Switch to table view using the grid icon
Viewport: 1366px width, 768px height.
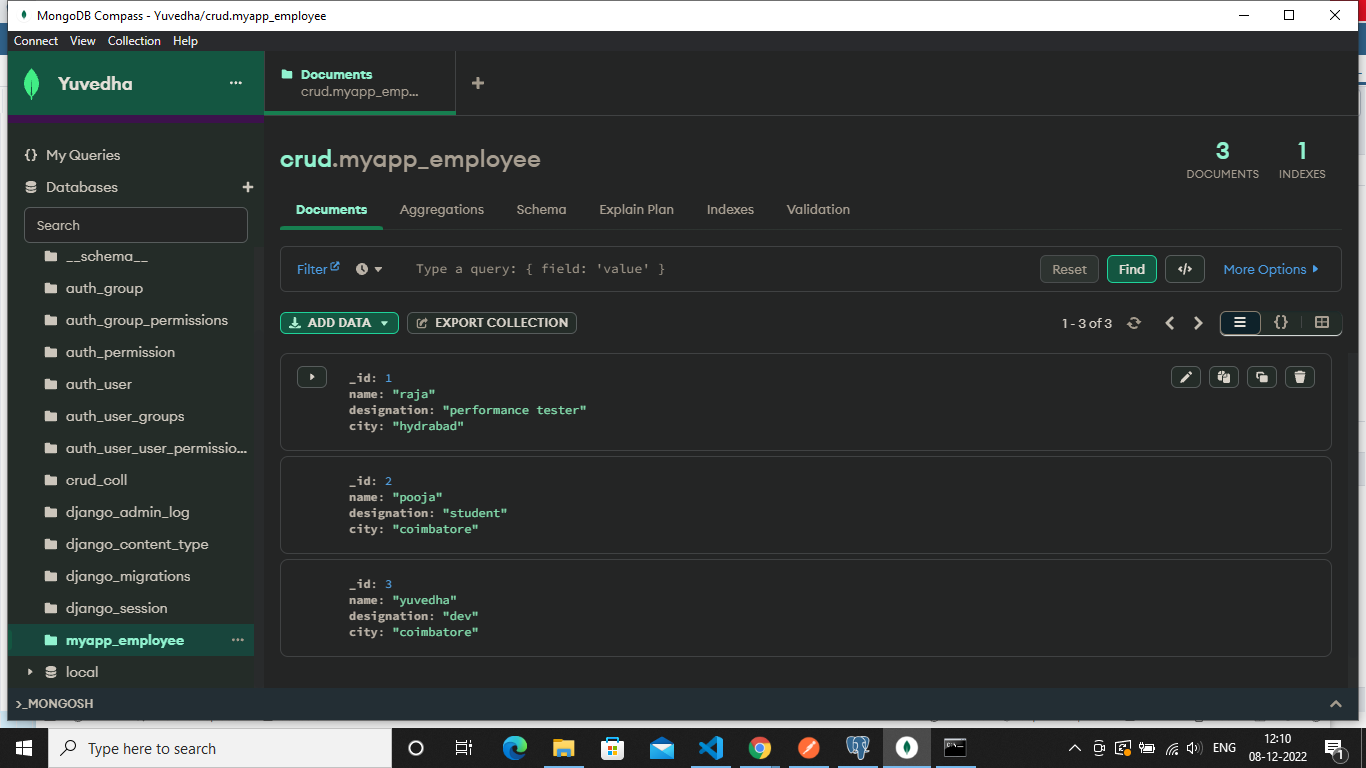point(1321,323)
